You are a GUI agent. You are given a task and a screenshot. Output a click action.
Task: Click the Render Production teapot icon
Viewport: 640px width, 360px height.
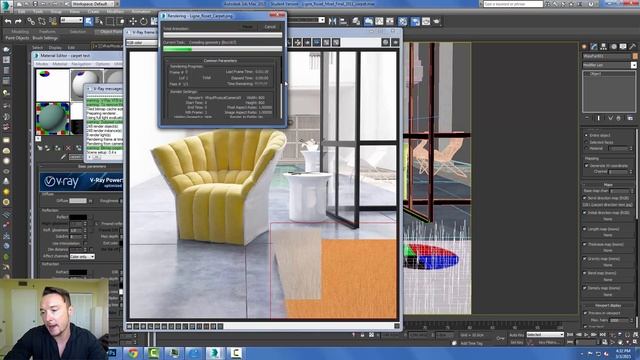[436, 21]
